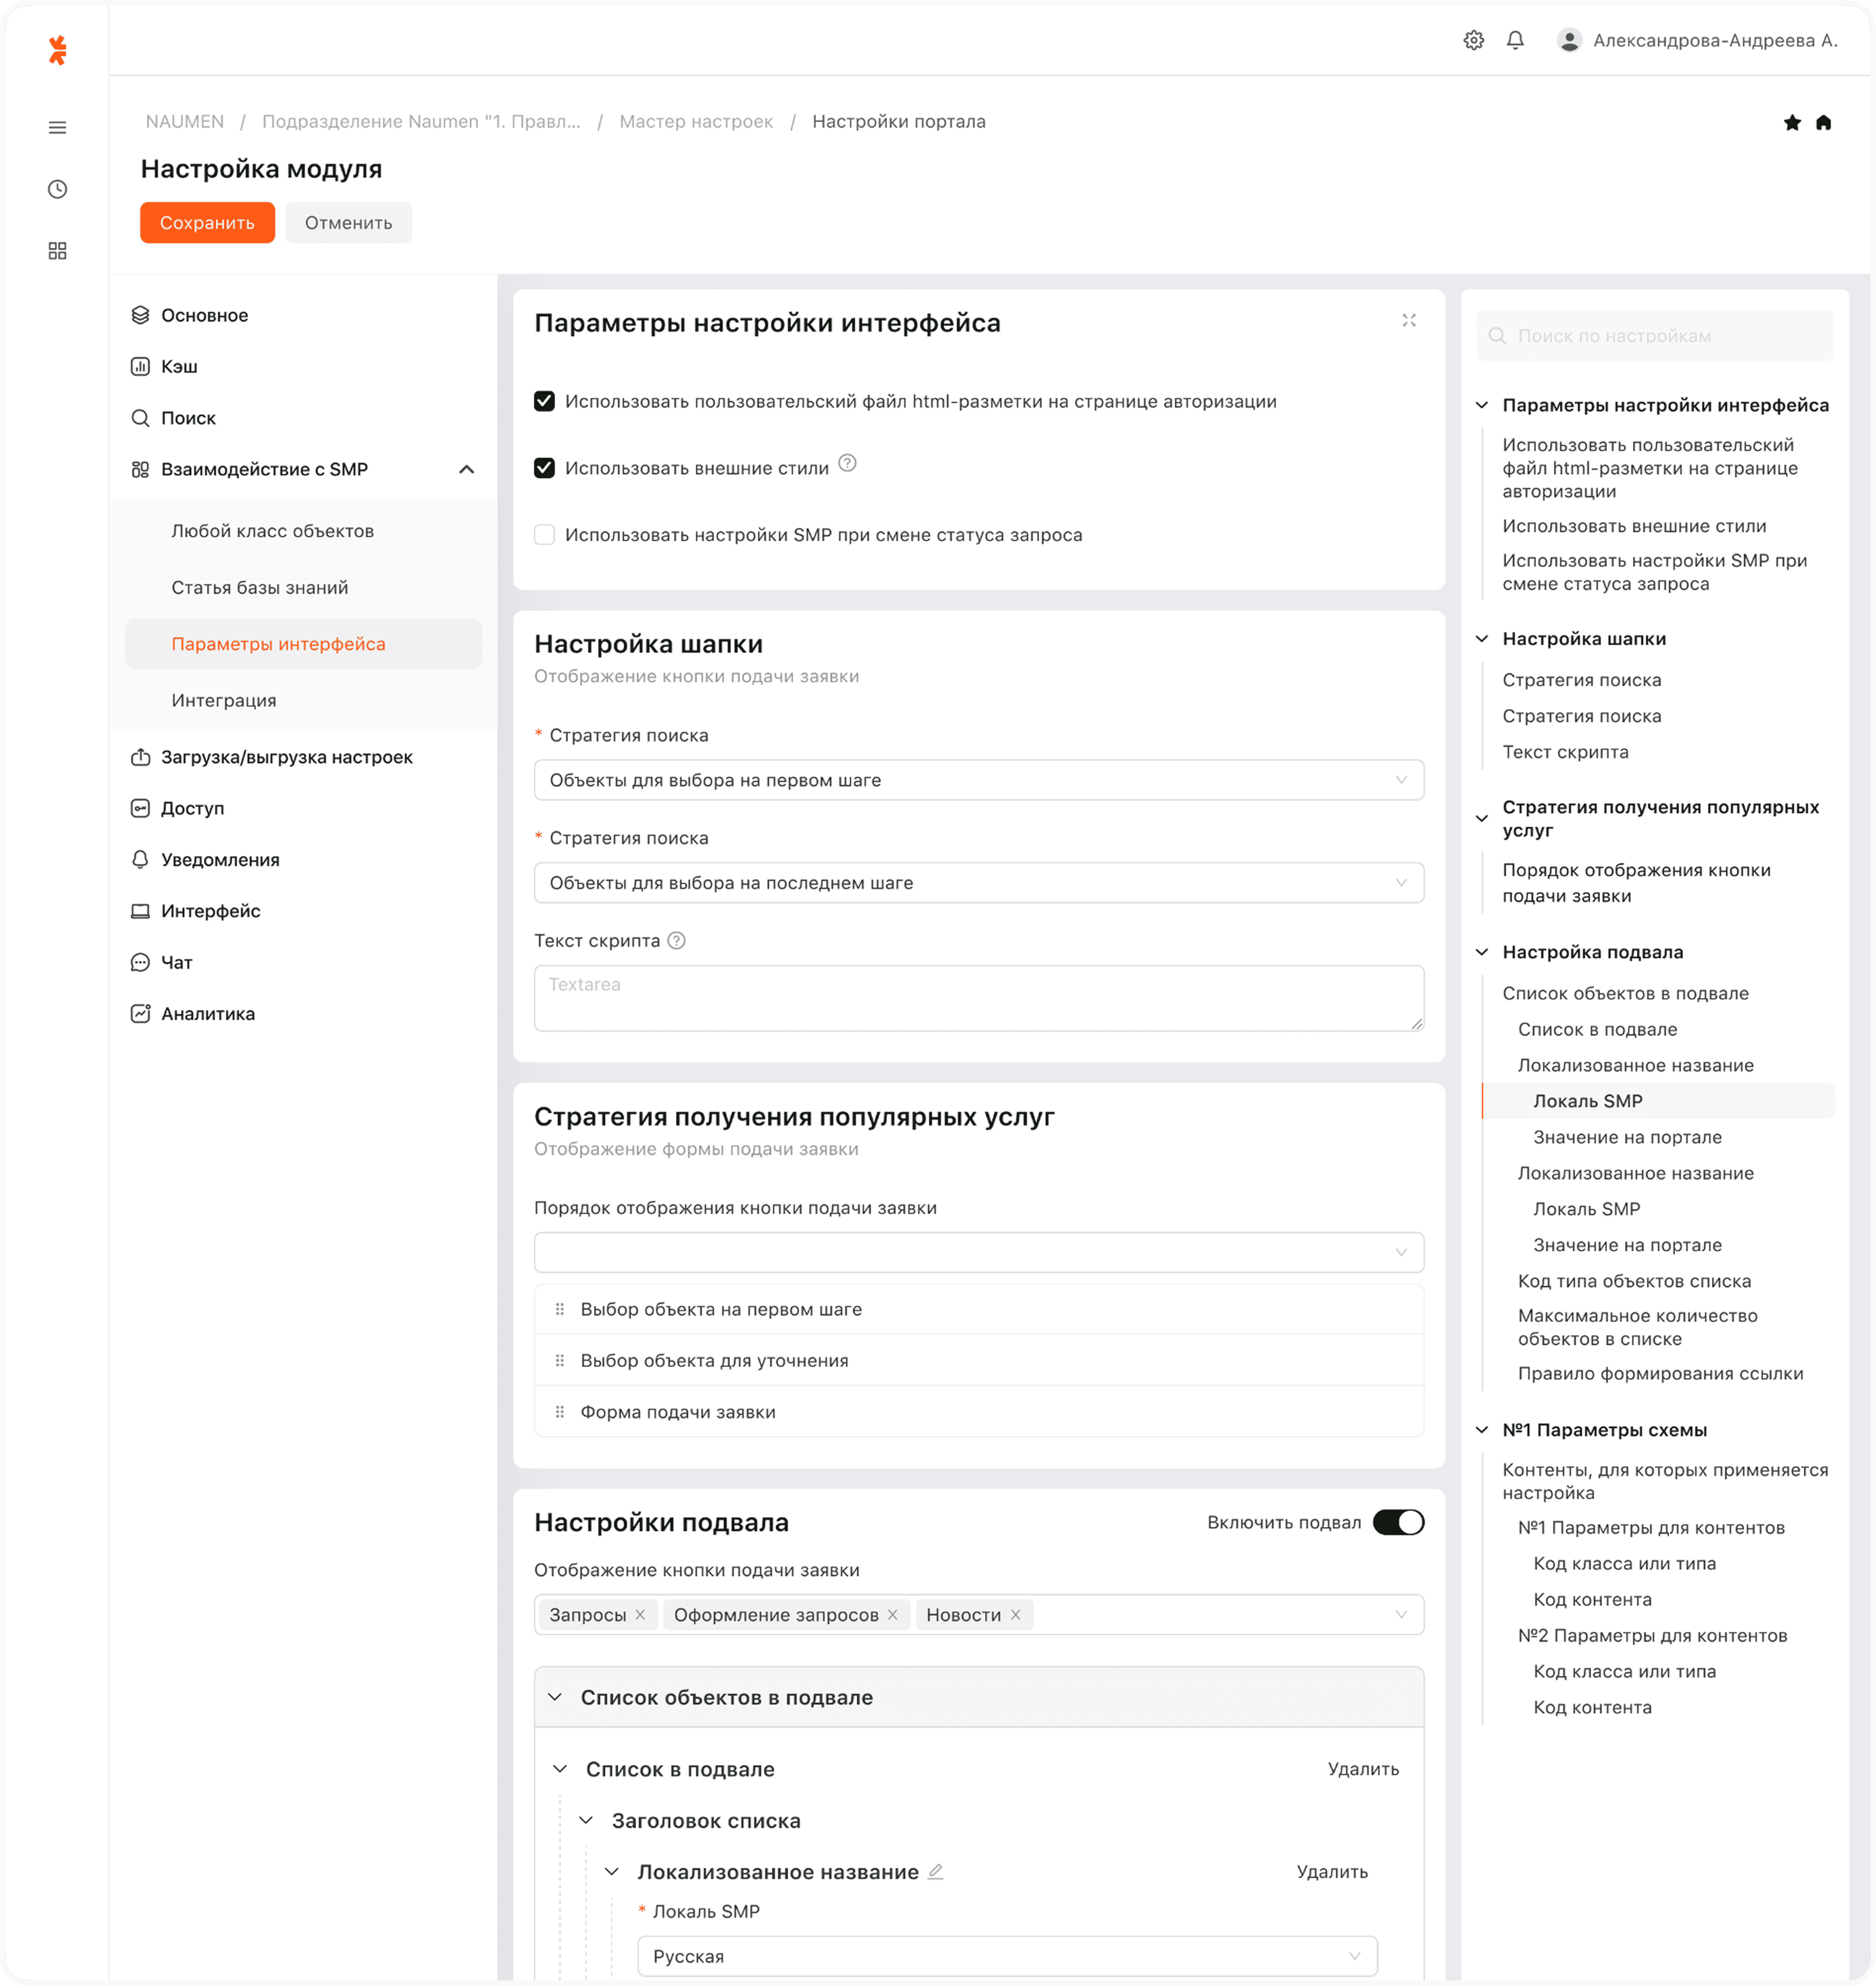Select the Кэш section icon in sidebar
Image resolution: width=1876 pixels, height=1986 pixels.
coord(140,366)
